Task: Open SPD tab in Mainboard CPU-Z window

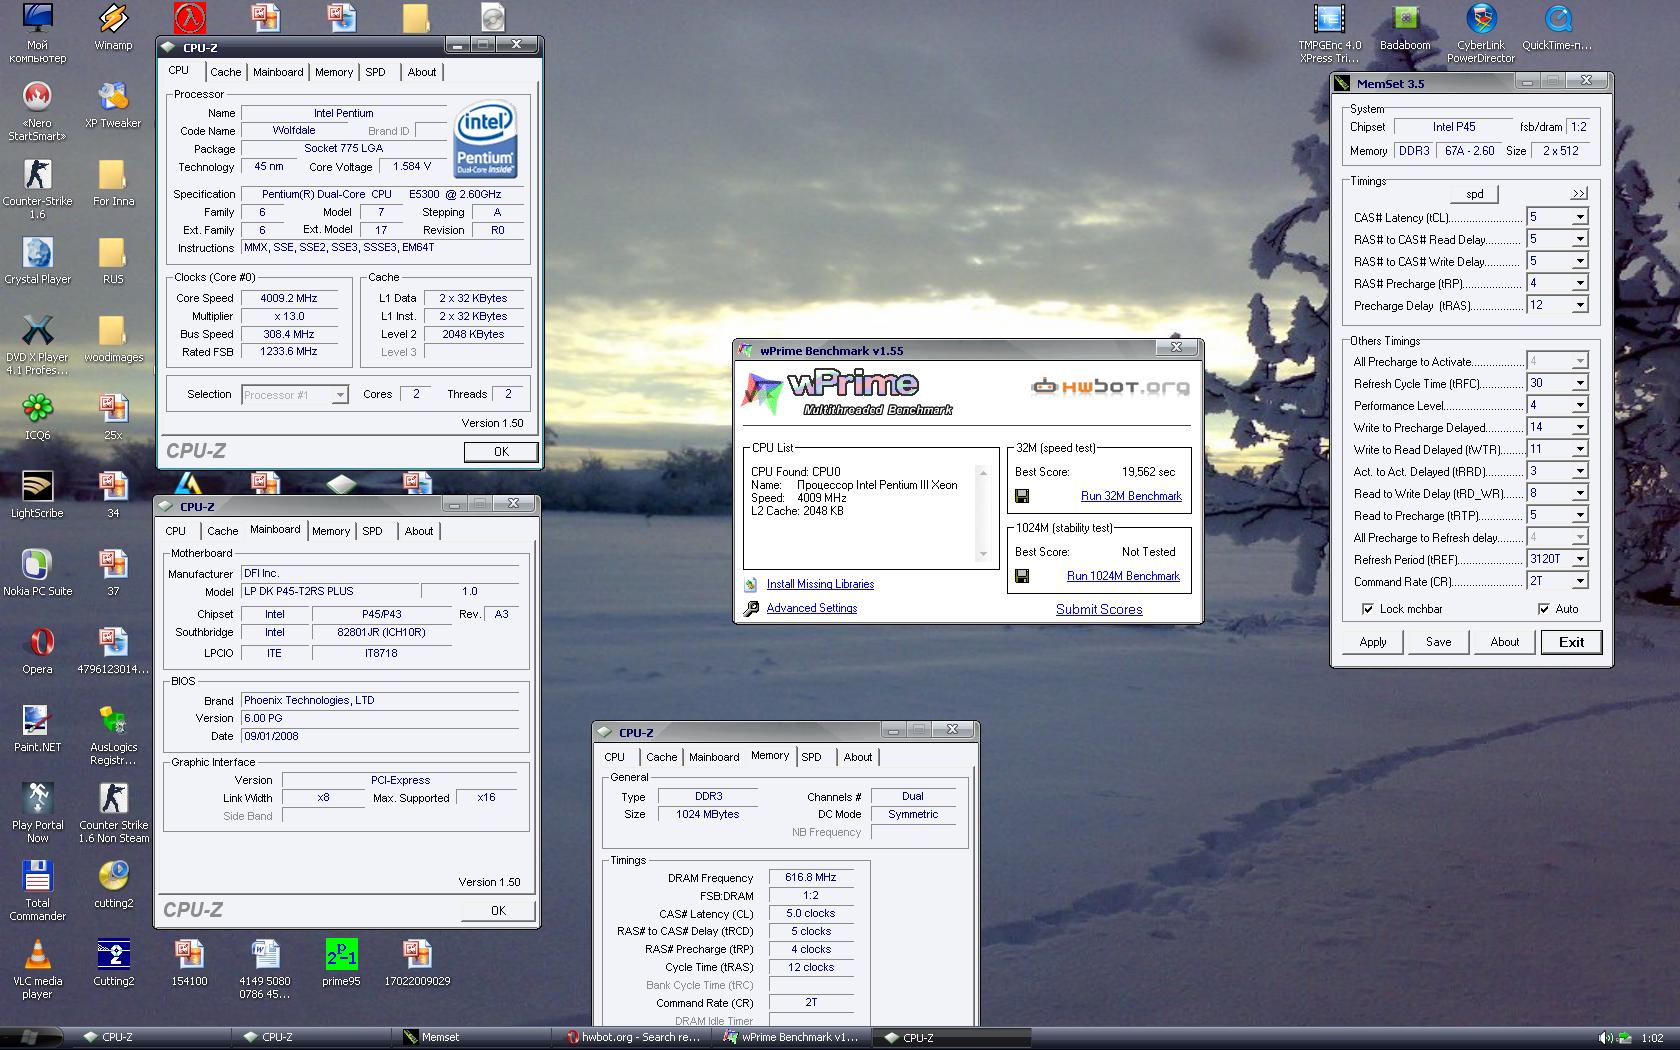Action: 372,531
